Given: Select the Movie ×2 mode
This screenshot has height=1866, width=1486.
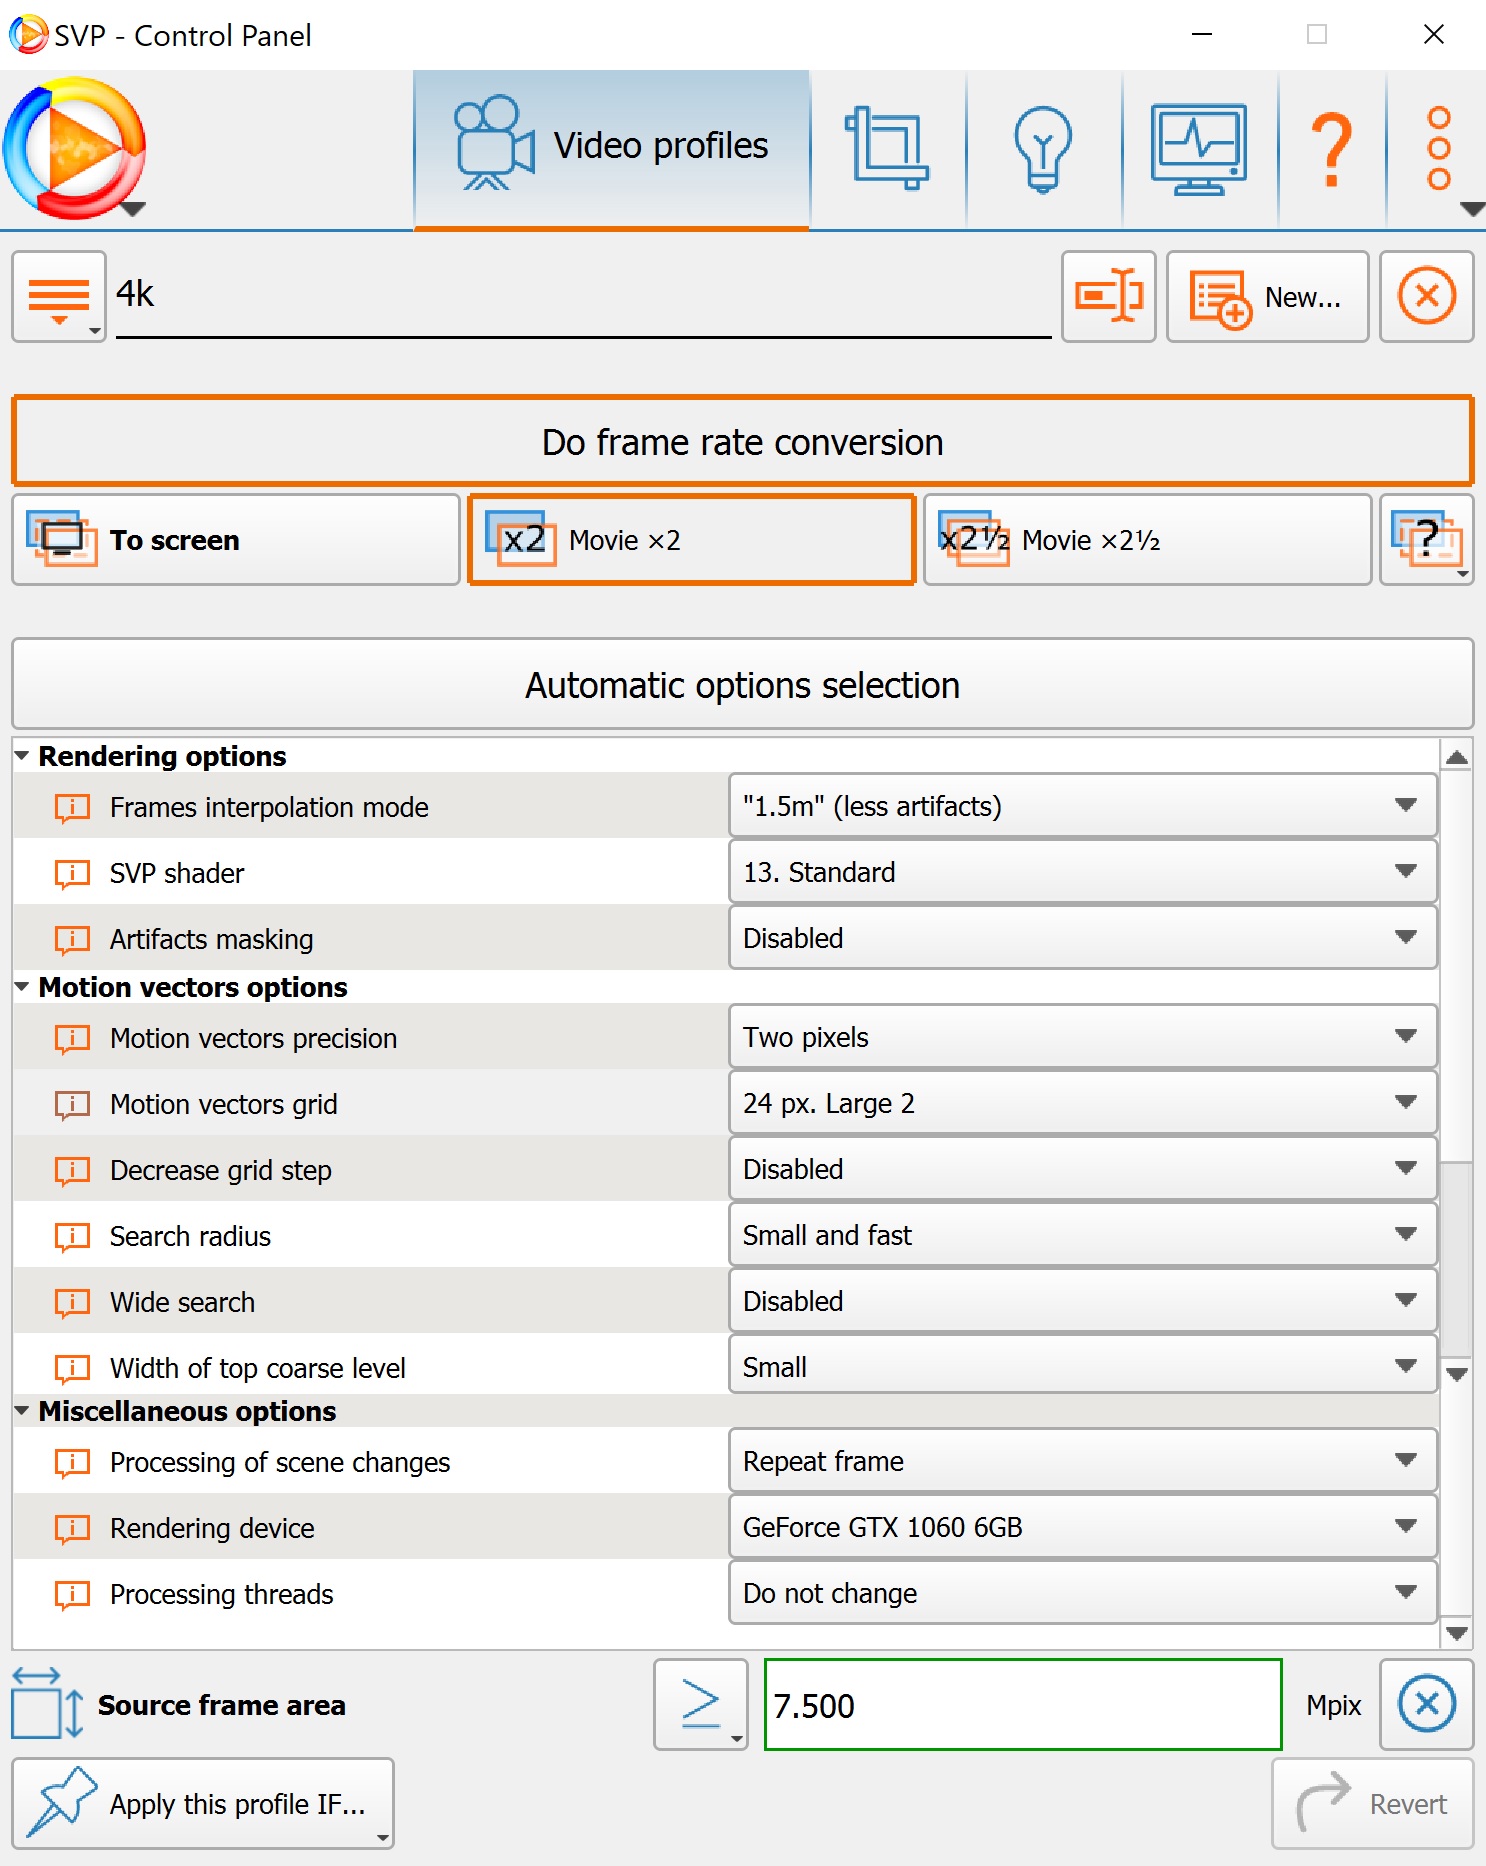Looking at the screenshot, I should pyautogui.click(x=691, y=540).
